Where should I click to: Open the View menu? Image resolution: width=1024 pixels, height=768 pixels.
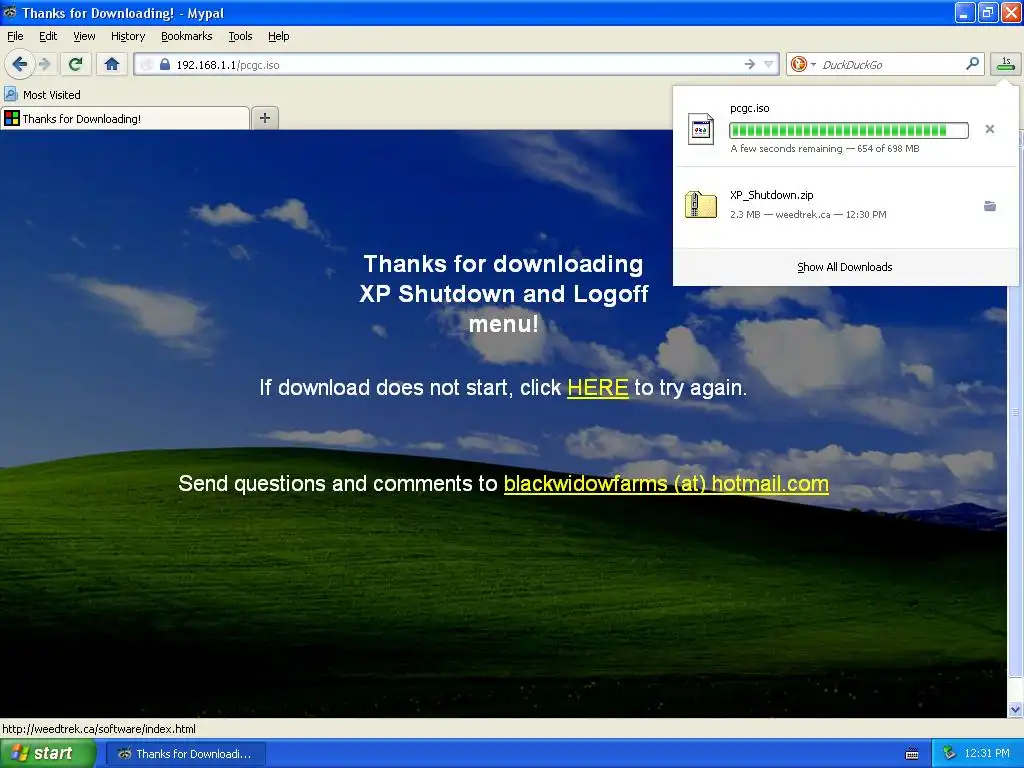pyautogui.click(x=84, y=36)
